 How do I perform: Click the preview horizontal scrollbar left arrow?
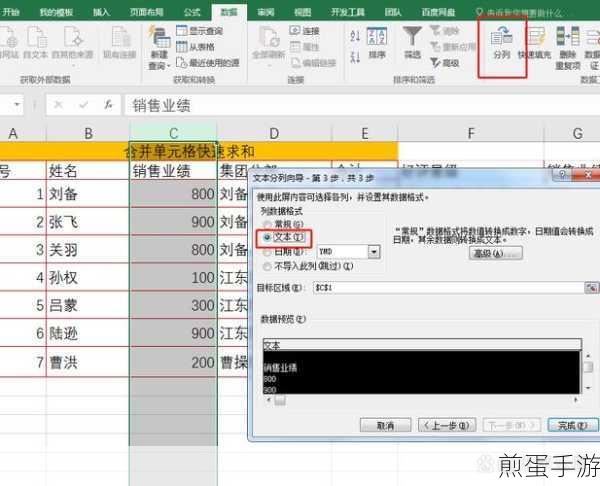pos(269,400)
